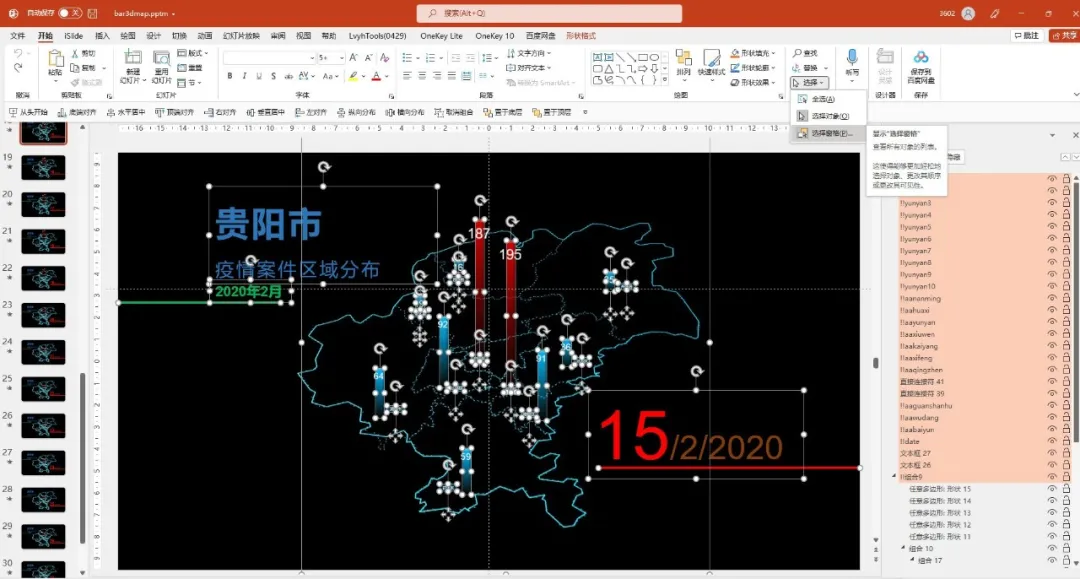
Task: Open the 设计 ribbon tab
Action: point(153,36)
